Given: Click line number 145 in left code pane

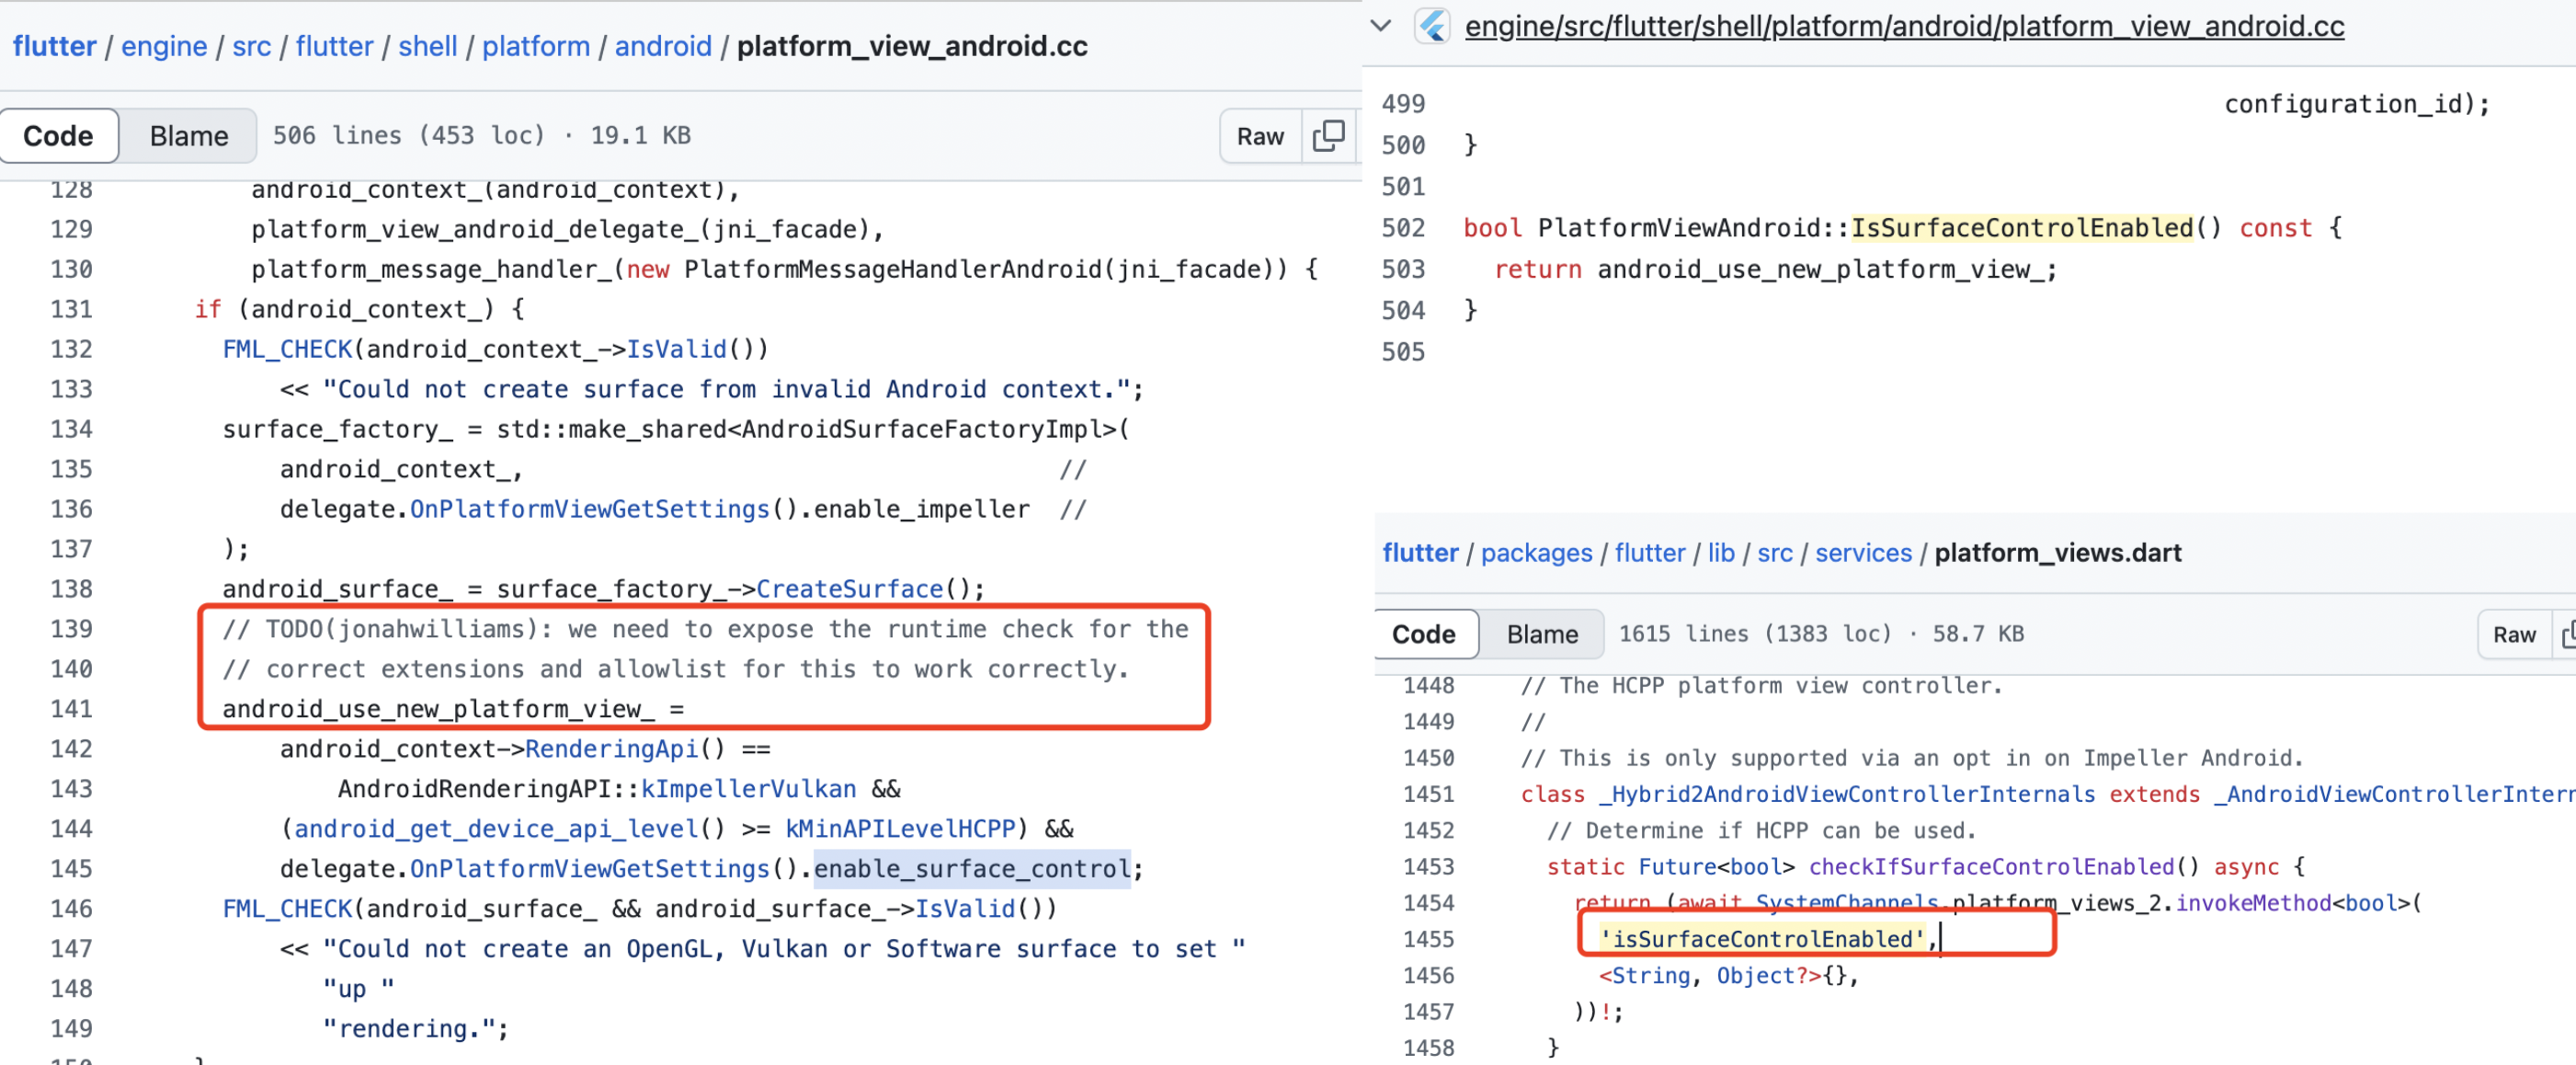Looking at the screenshot, I should tap(71, 869).
